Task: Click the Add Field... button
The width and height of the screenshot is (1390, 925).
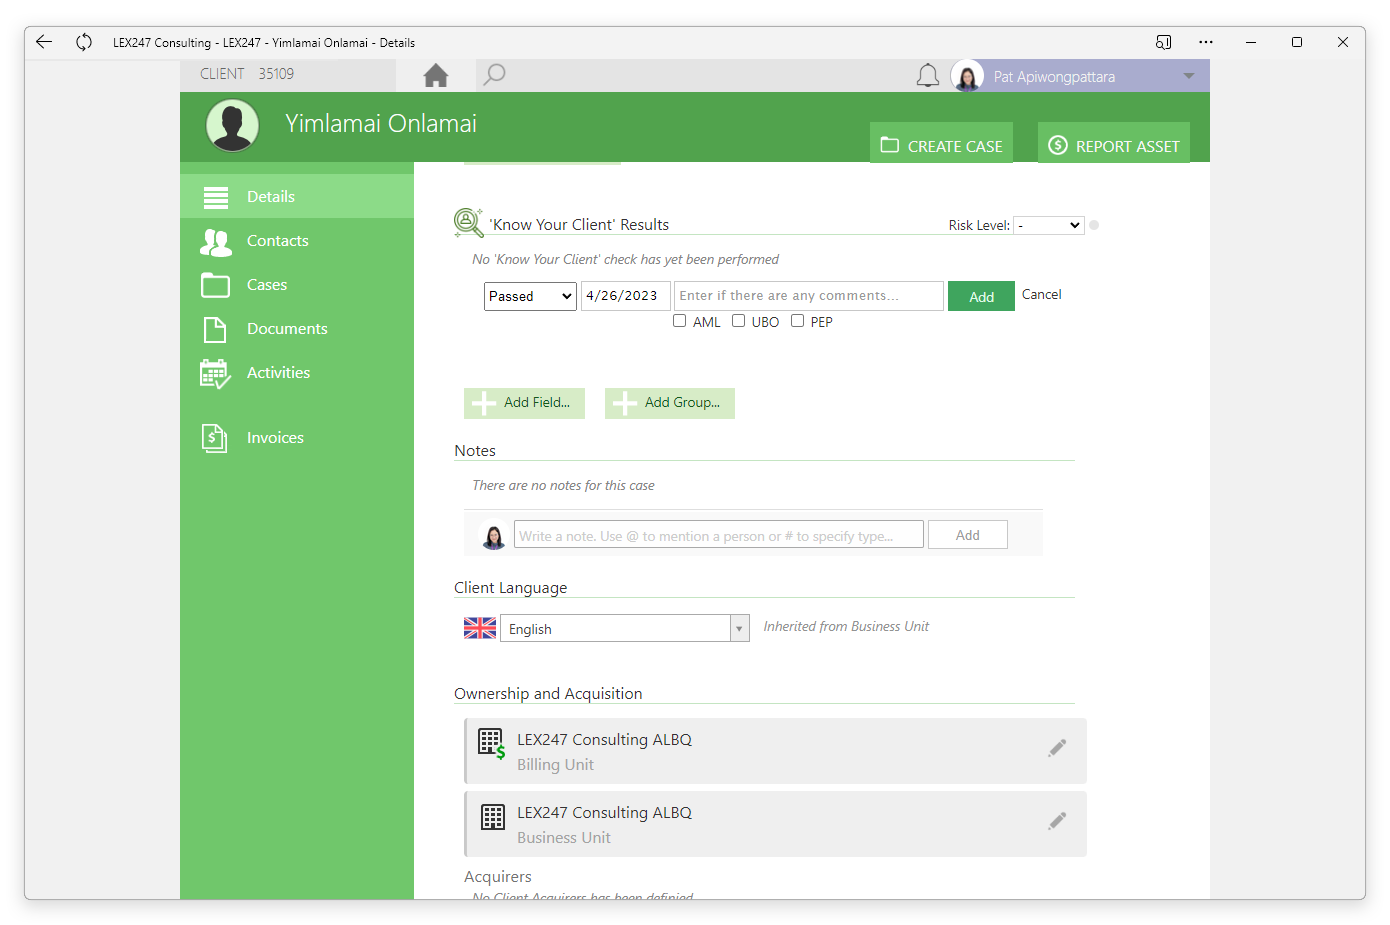Action: 524,403
